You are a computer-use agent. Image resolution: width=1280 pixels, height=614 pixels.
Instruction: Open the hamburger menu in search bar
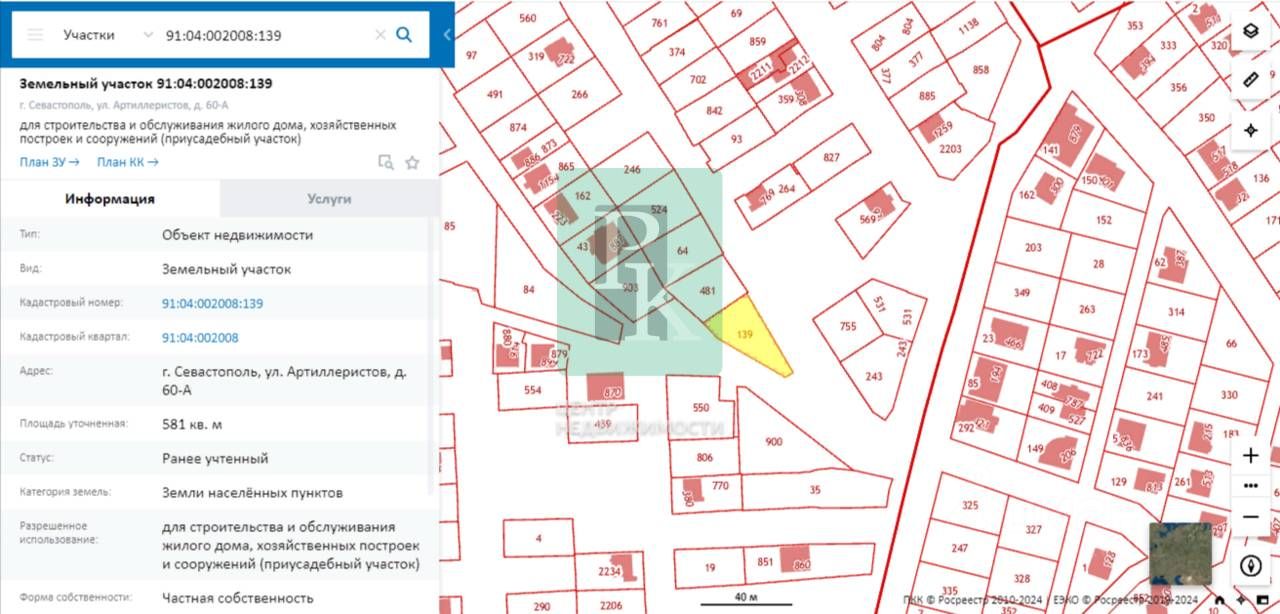pyautogui.click(x=35, y=35)
